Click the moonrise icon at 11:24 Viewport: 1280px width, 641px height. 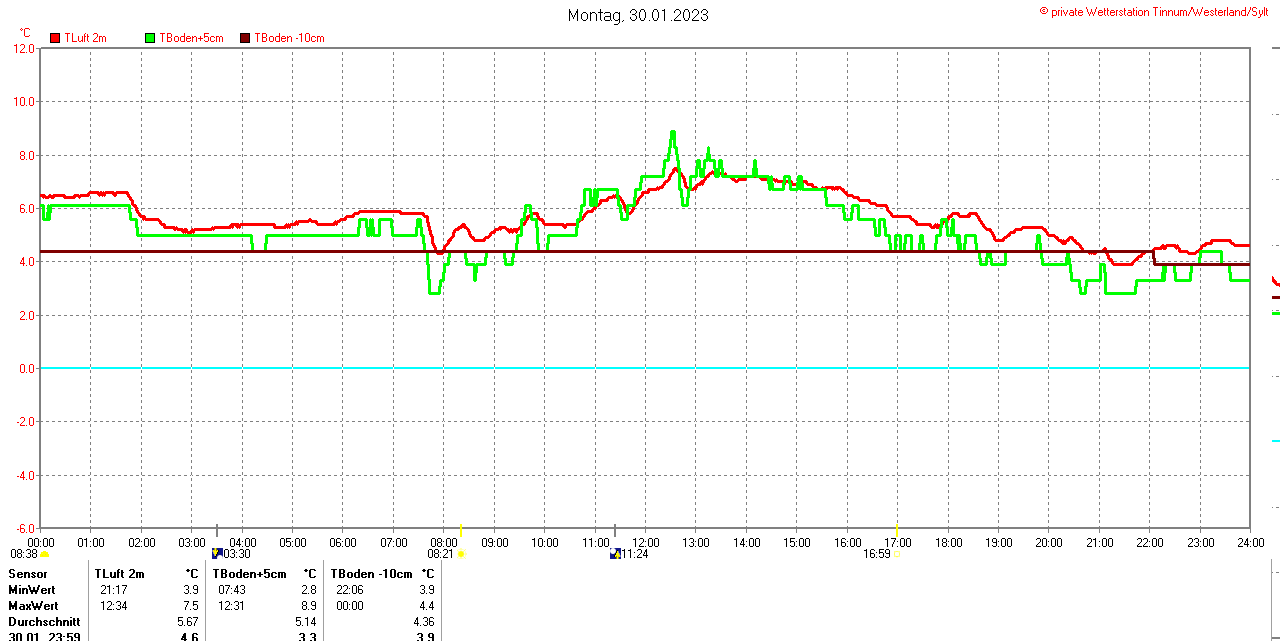[x=615, y=553]
